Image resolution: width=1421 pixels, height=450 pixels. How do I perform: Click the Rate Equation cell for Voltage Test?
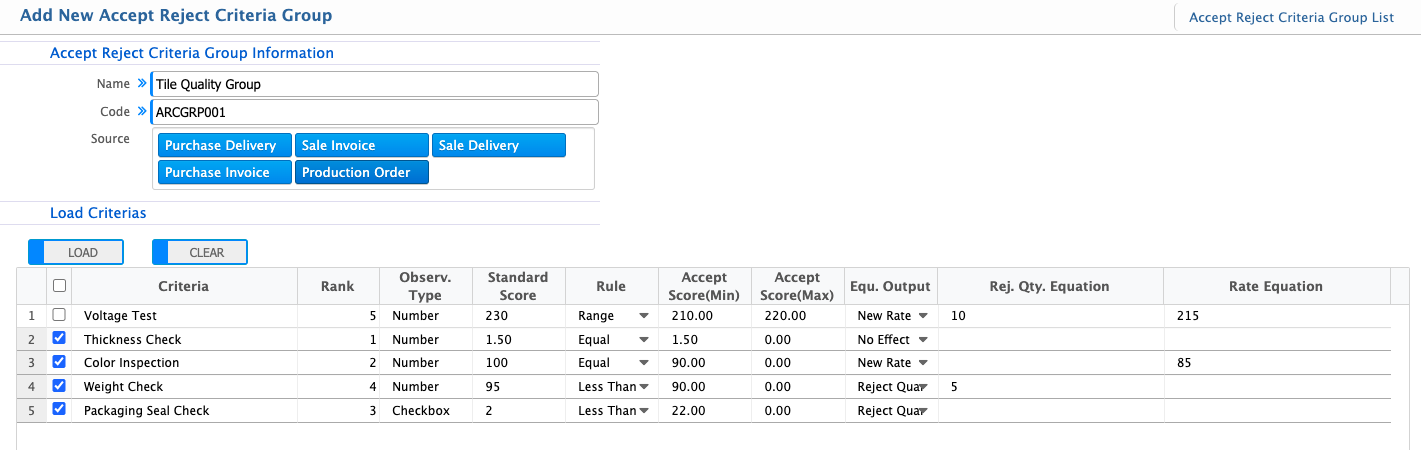[1275, 316]
